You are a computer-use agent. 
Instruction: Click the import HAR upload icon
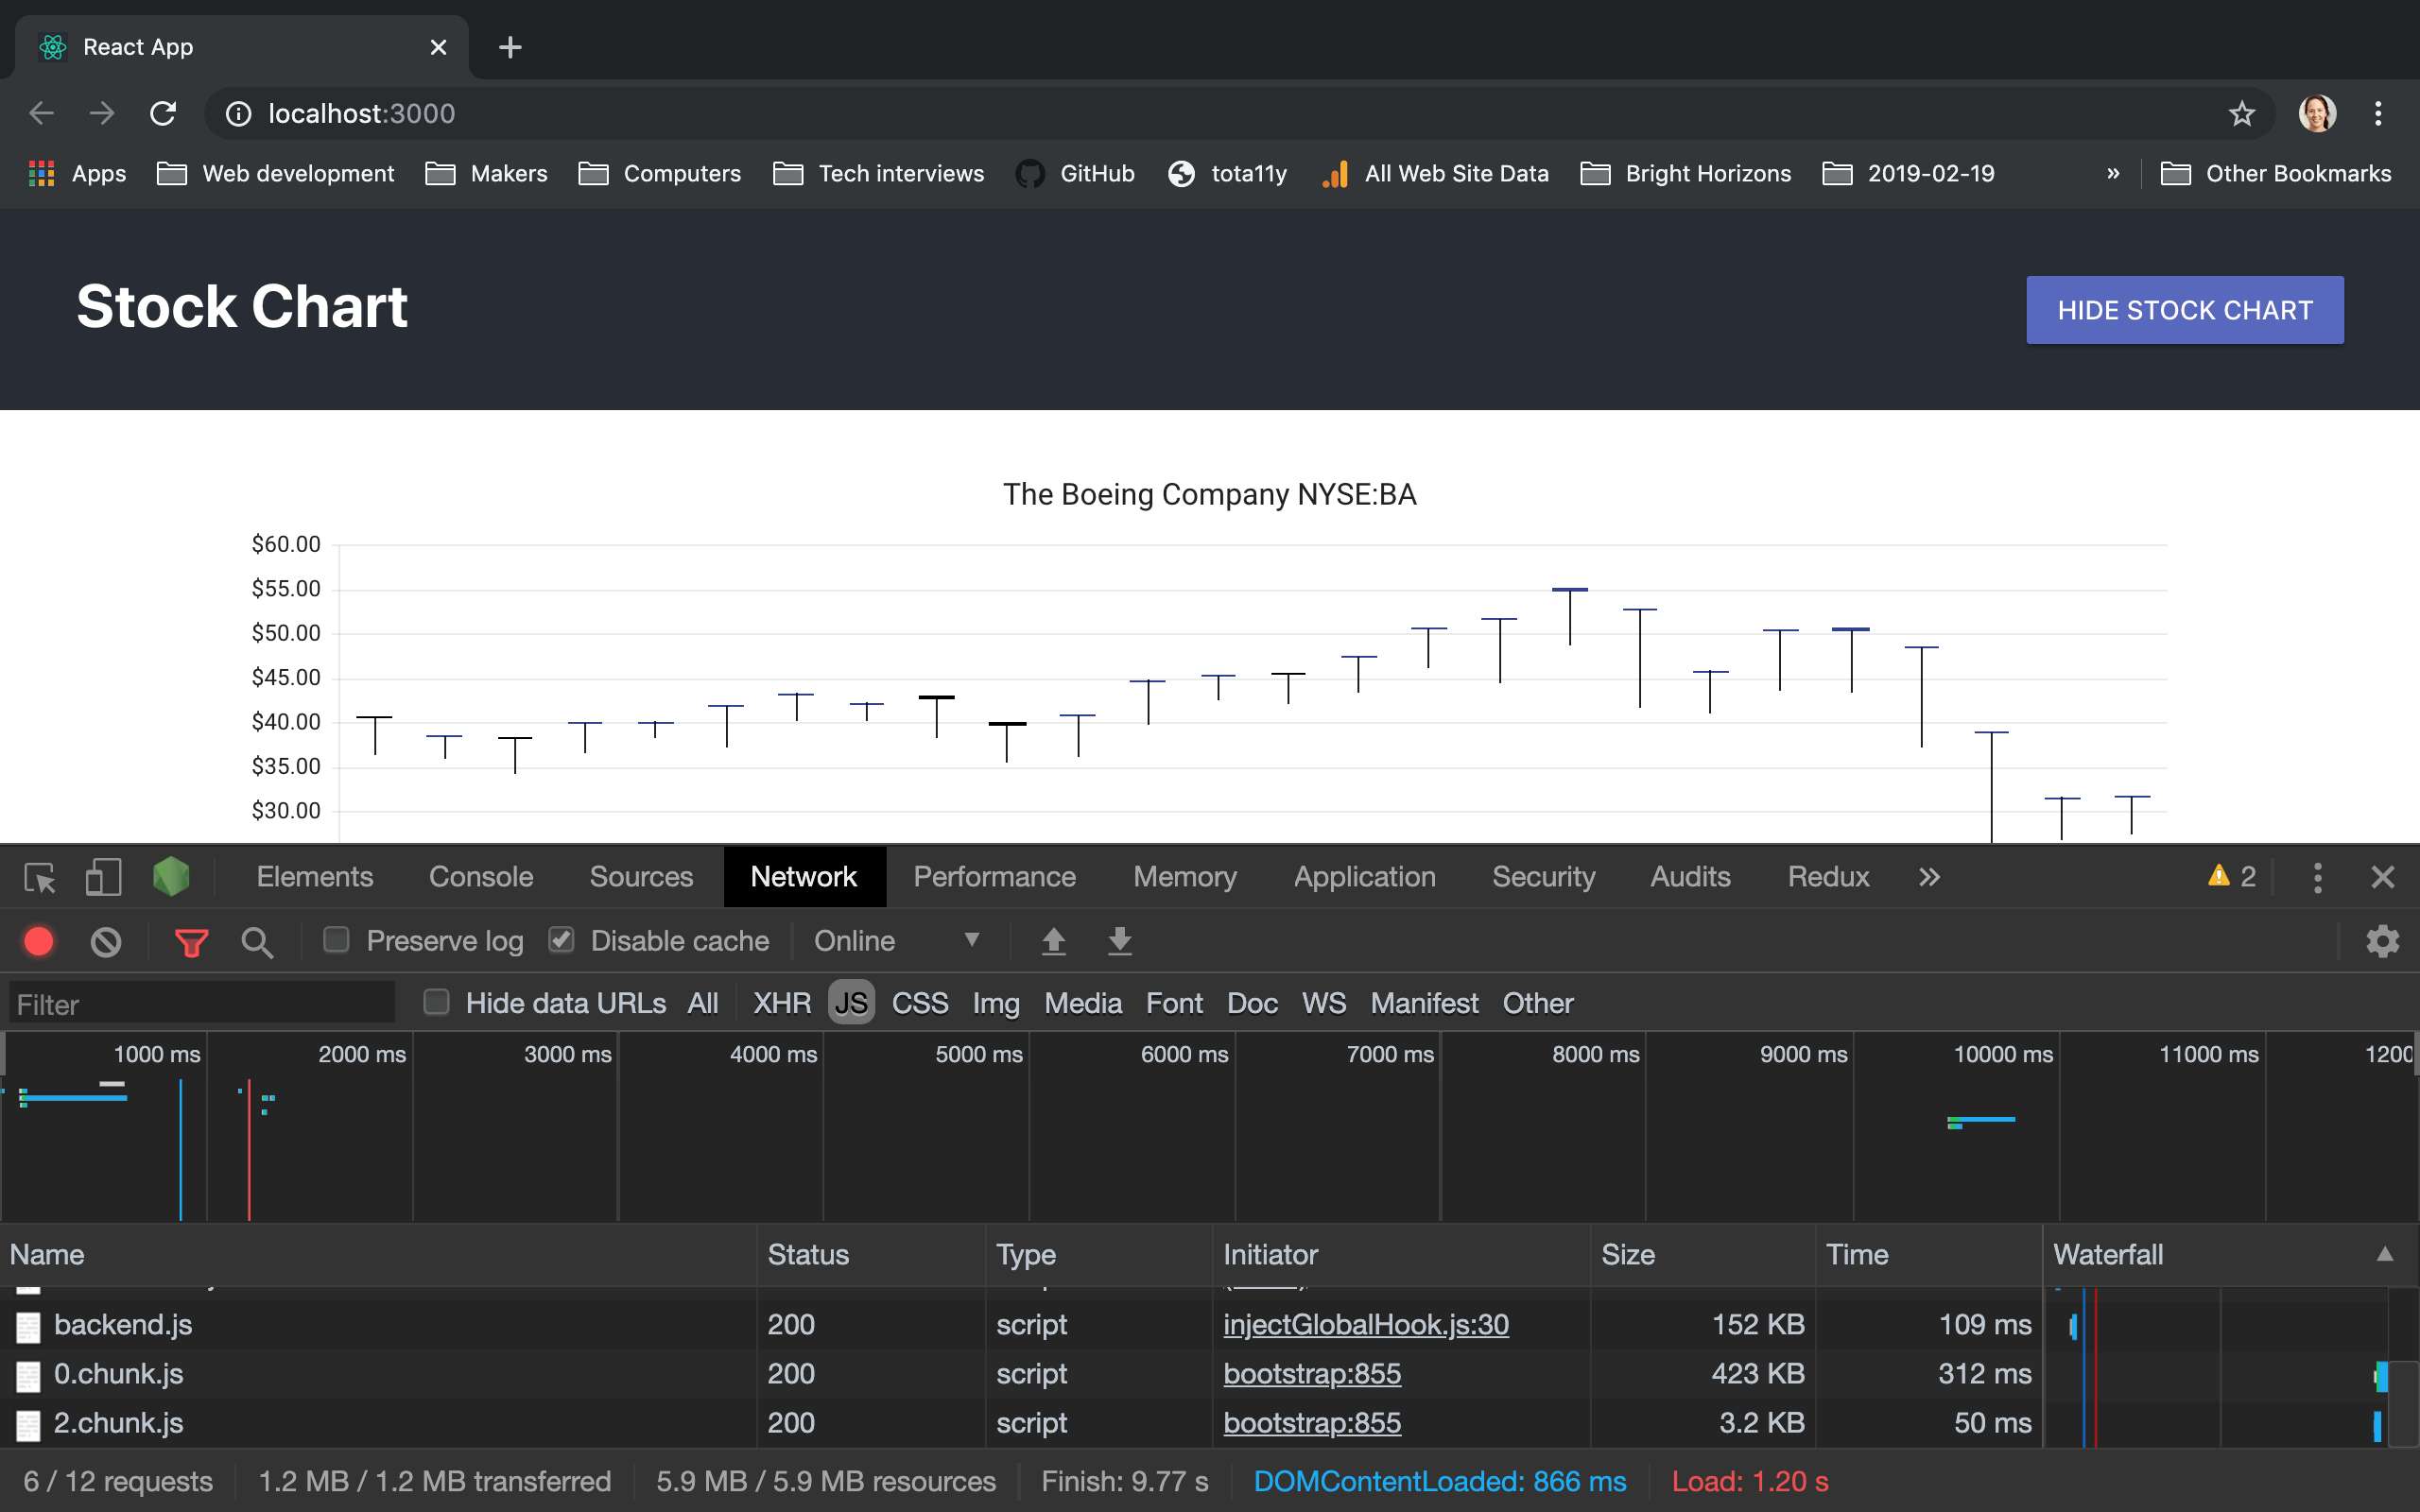click(x=1053, y=941)
